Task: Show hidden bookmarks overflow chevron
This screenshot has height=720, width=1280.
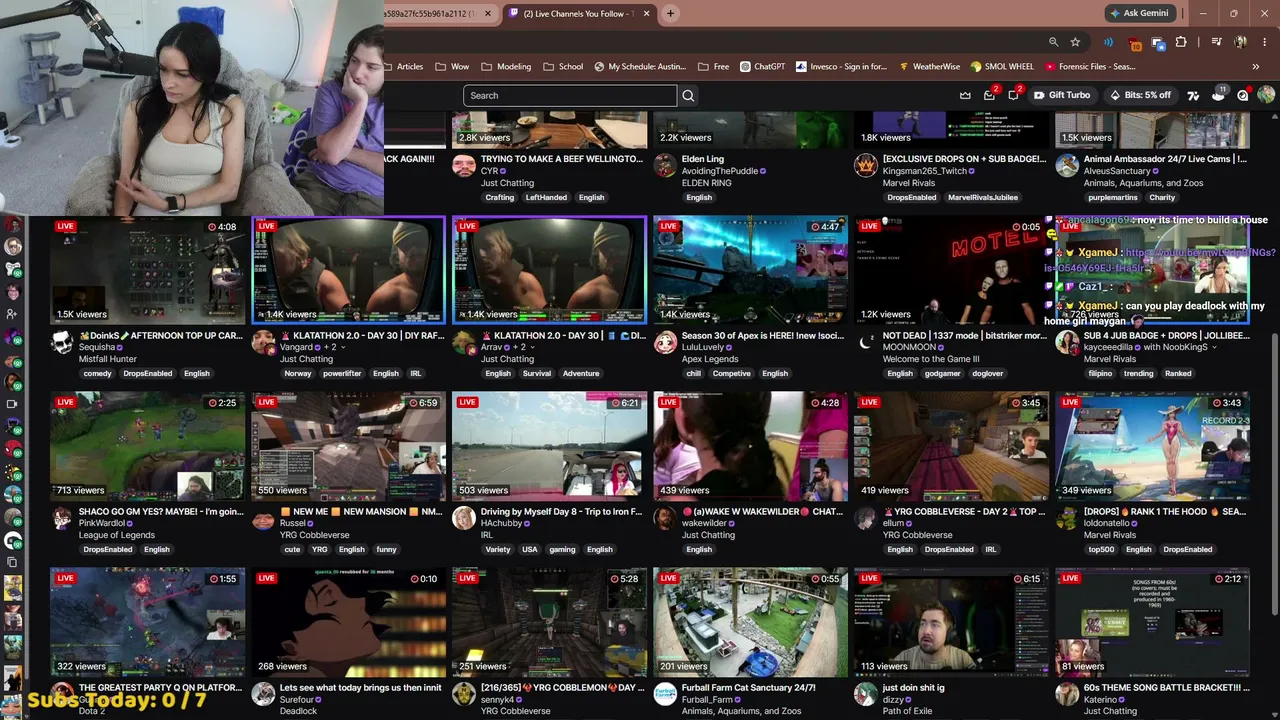Action: point(1255,67)
